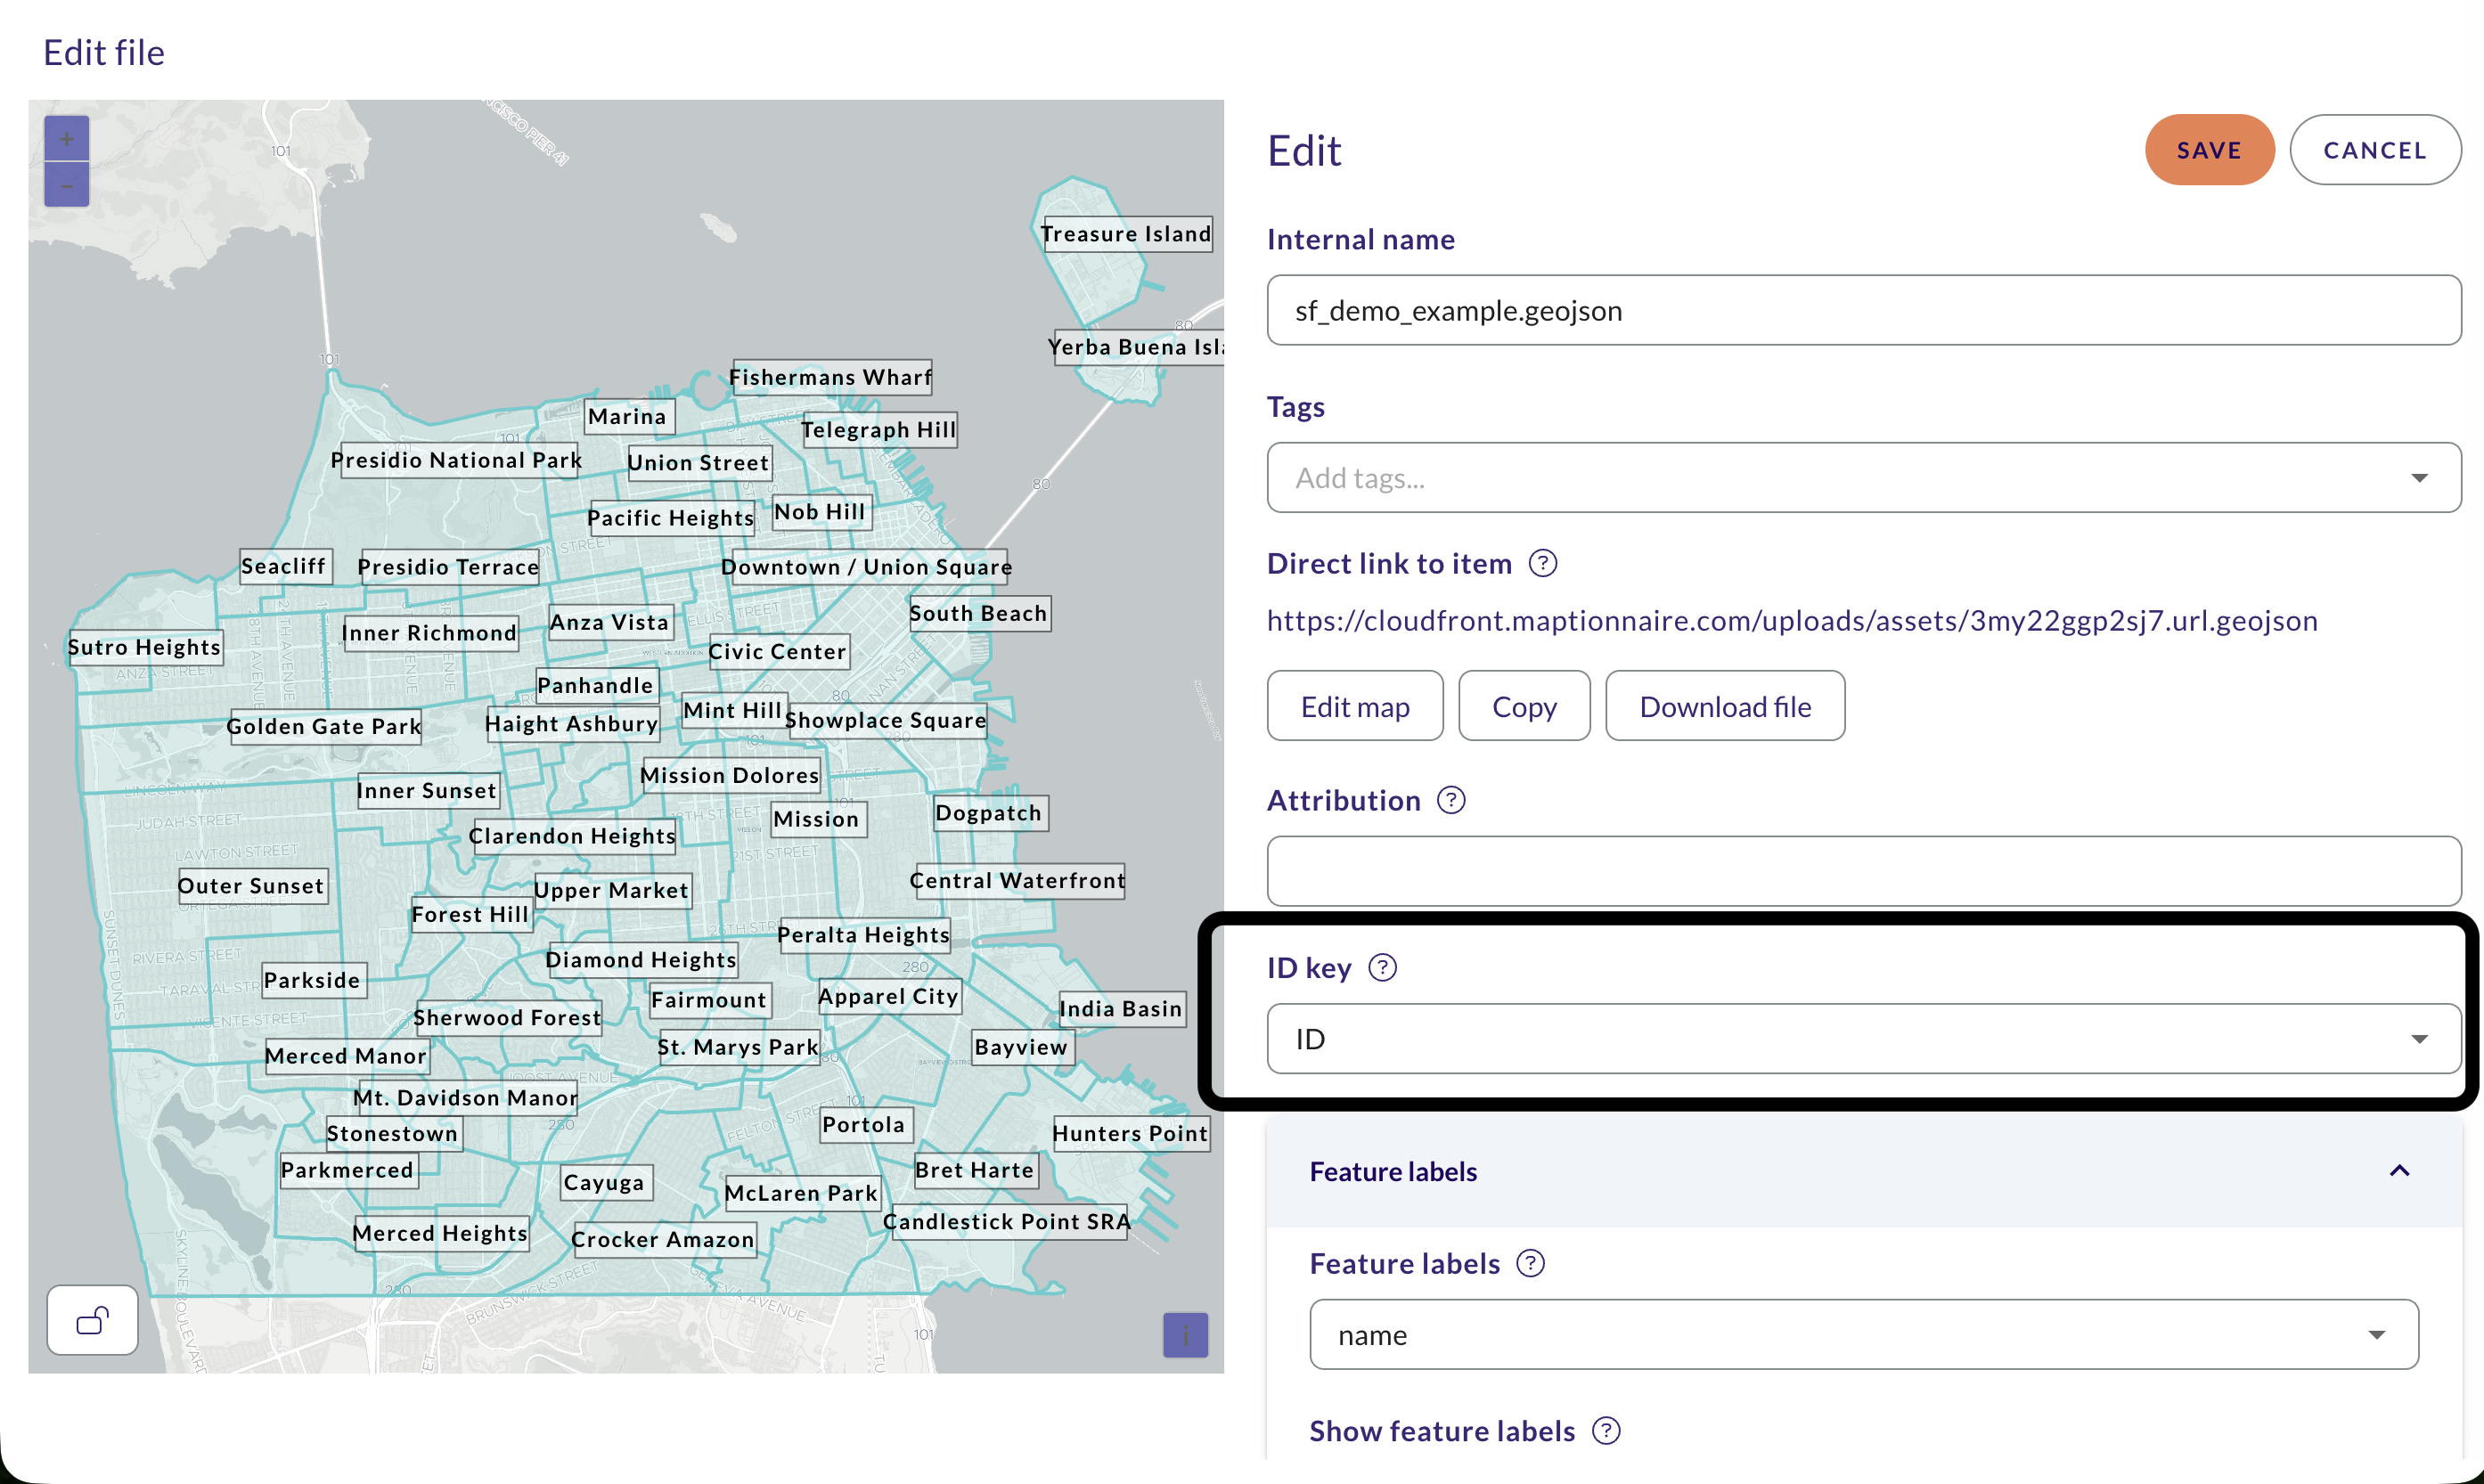Open the Feature labels name dropdown
This screenshot has width=2484, height=1484.
[1864, 1335]
